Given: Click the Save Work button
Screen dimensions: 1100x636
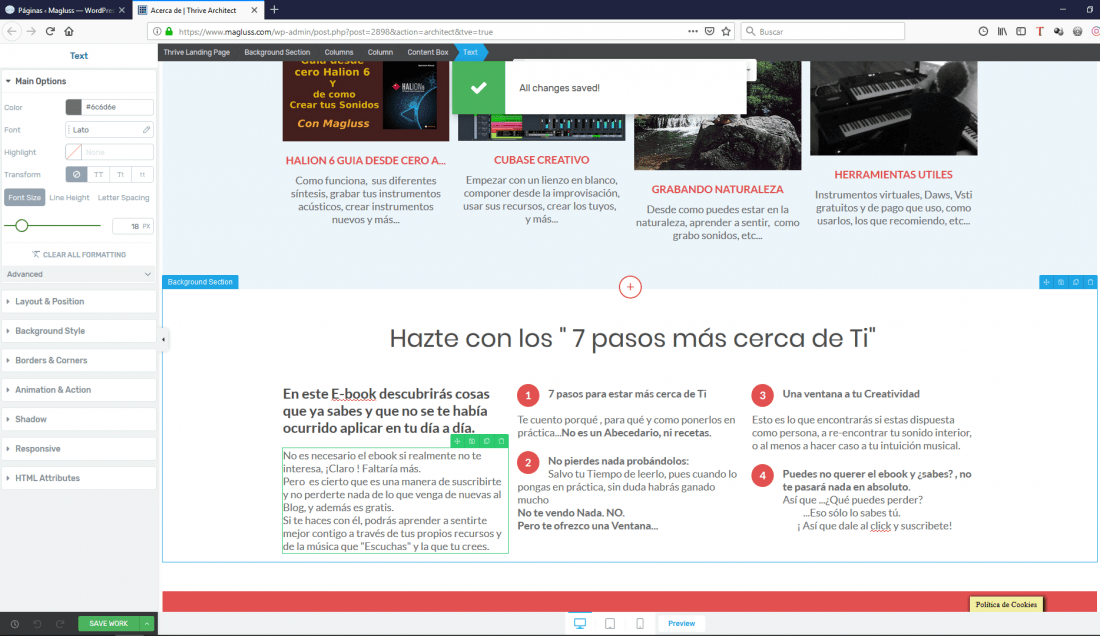Looking at the screenshot, I should 109,623.
